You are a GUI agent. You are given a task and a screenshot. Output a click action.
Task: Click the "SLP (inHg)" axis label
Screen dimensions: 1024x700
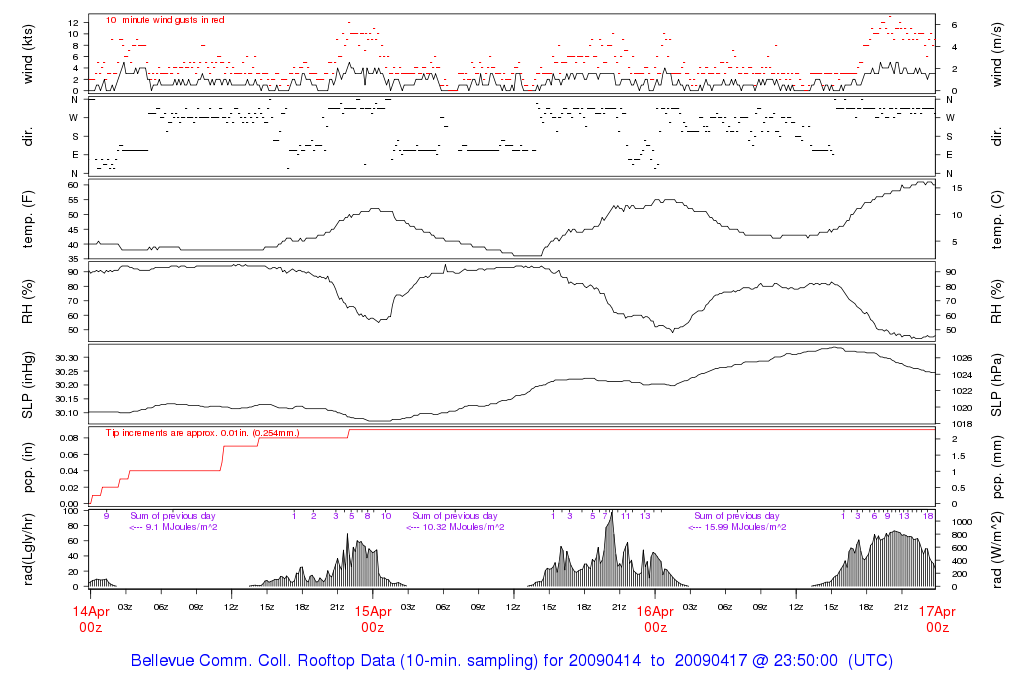(27, 385)
